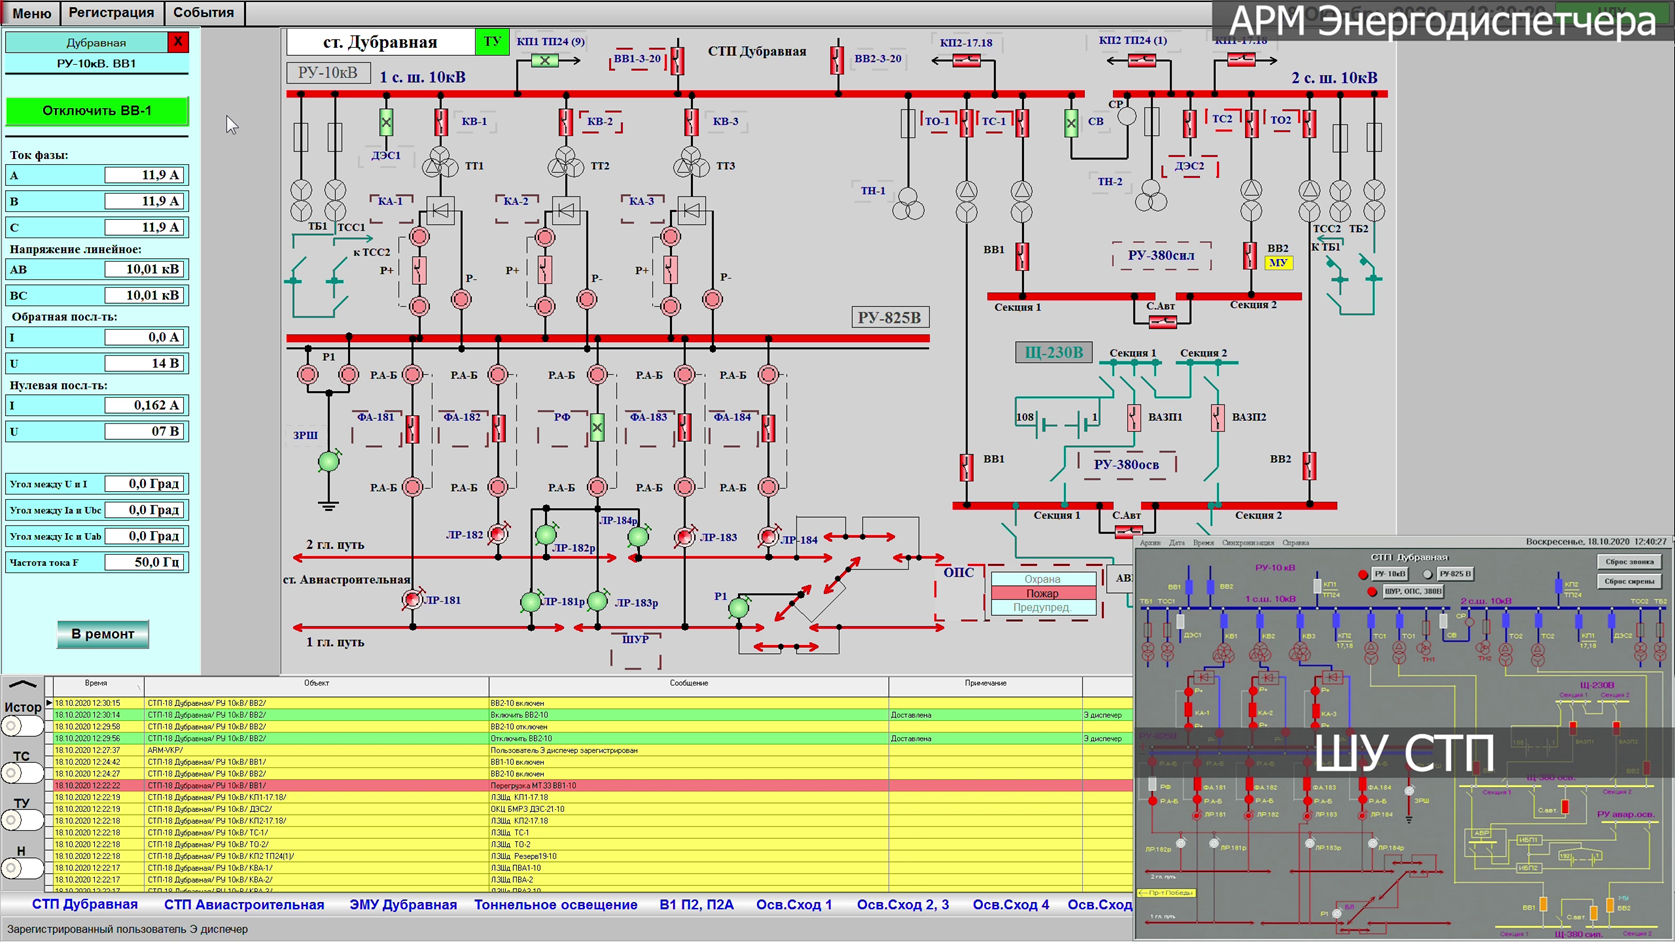Click the red Пожар alarm indicator
1675x942 pixels.
click(x=1042, y=593)
